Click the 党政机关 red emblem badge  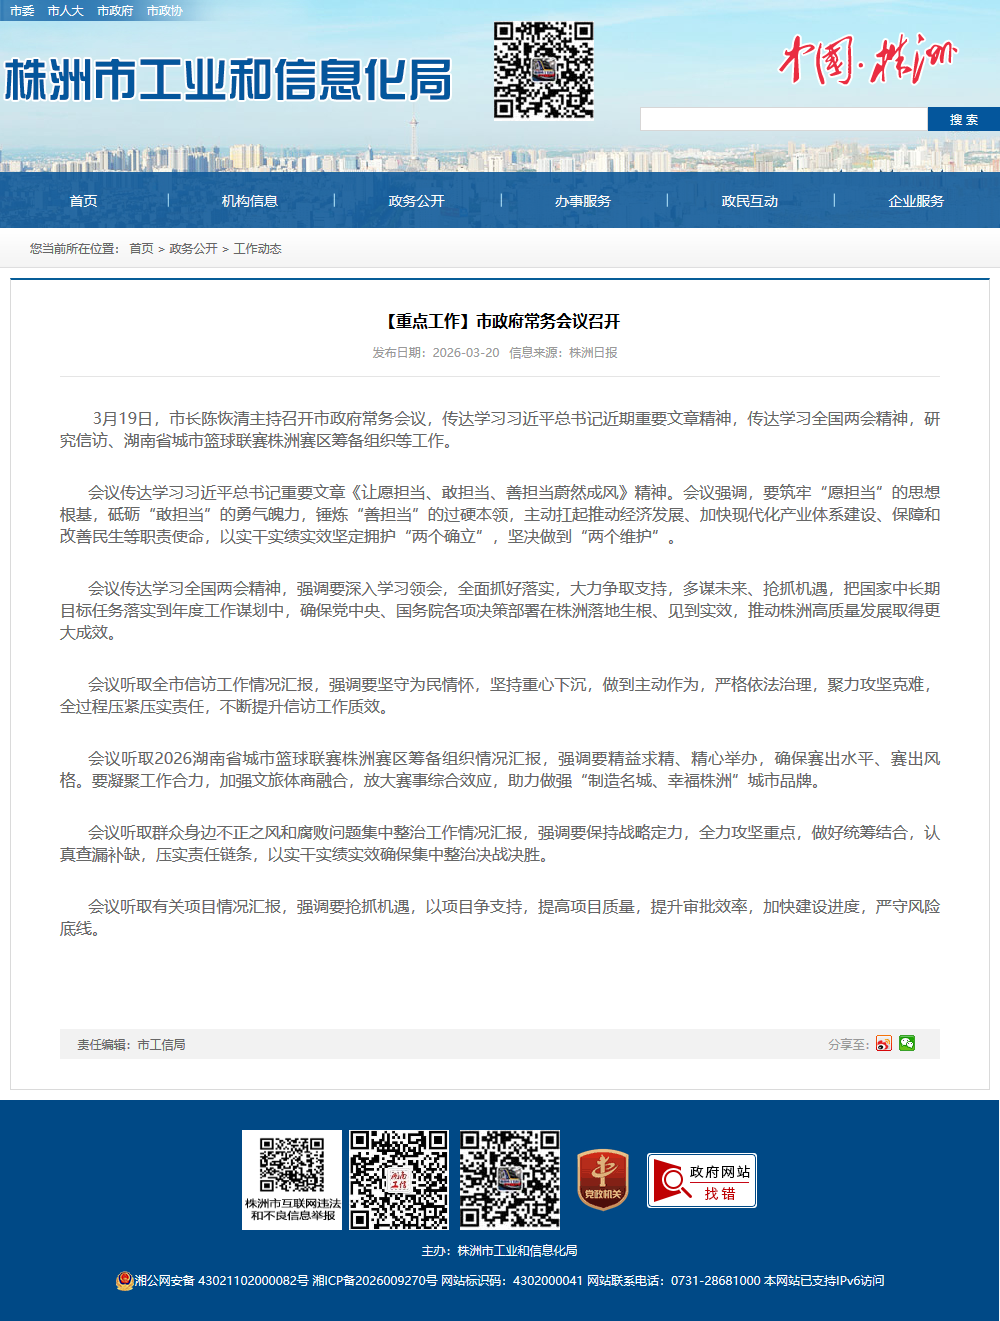click(603, 1180)
